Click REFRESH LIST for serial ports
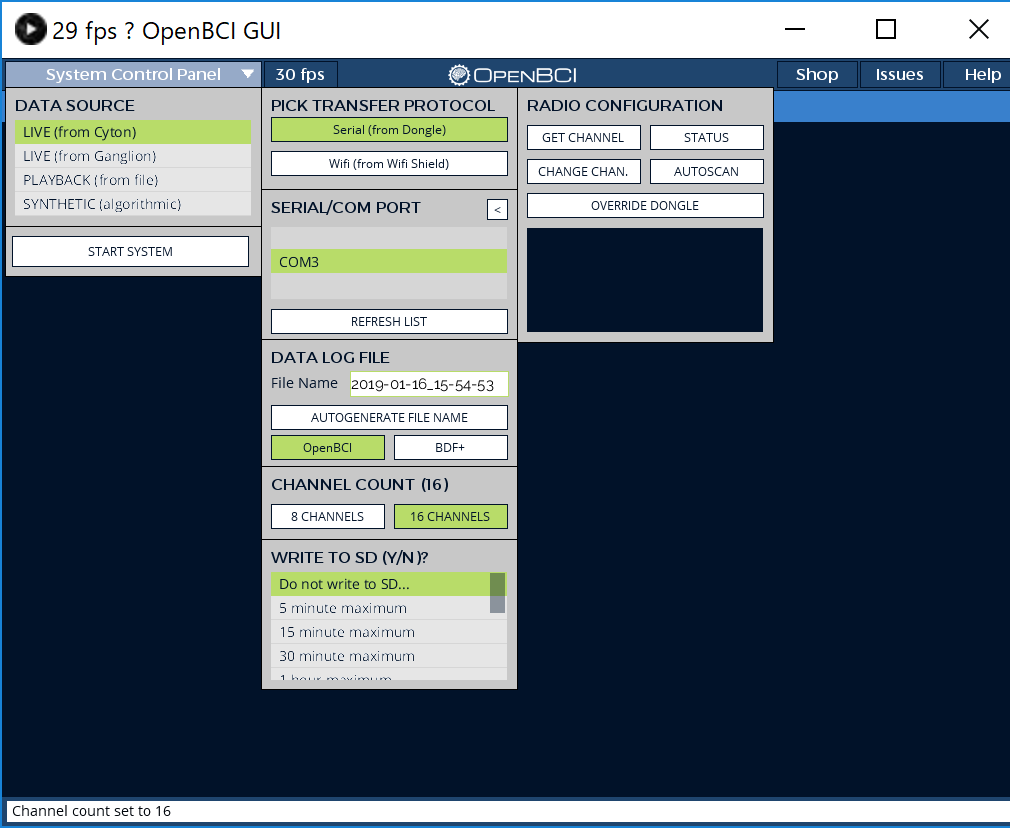This screenshot has height=828, width=1010. 389,322
